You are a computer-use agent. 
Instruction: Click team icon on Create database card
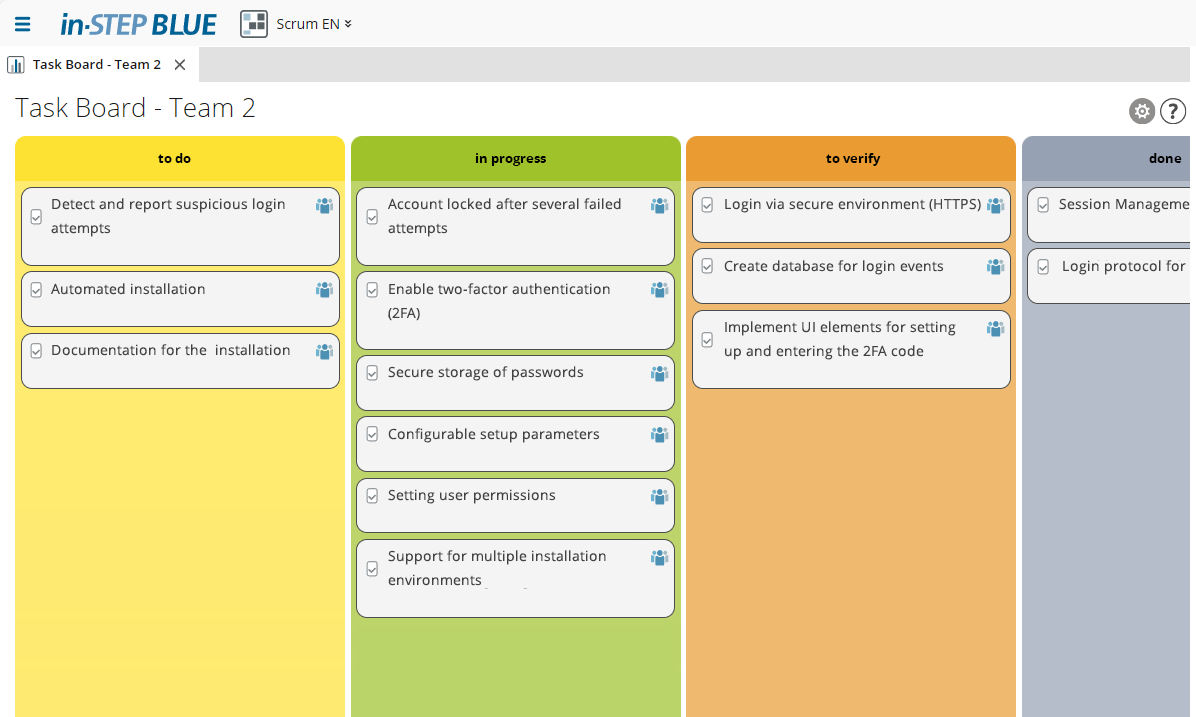tap(995, 267)
